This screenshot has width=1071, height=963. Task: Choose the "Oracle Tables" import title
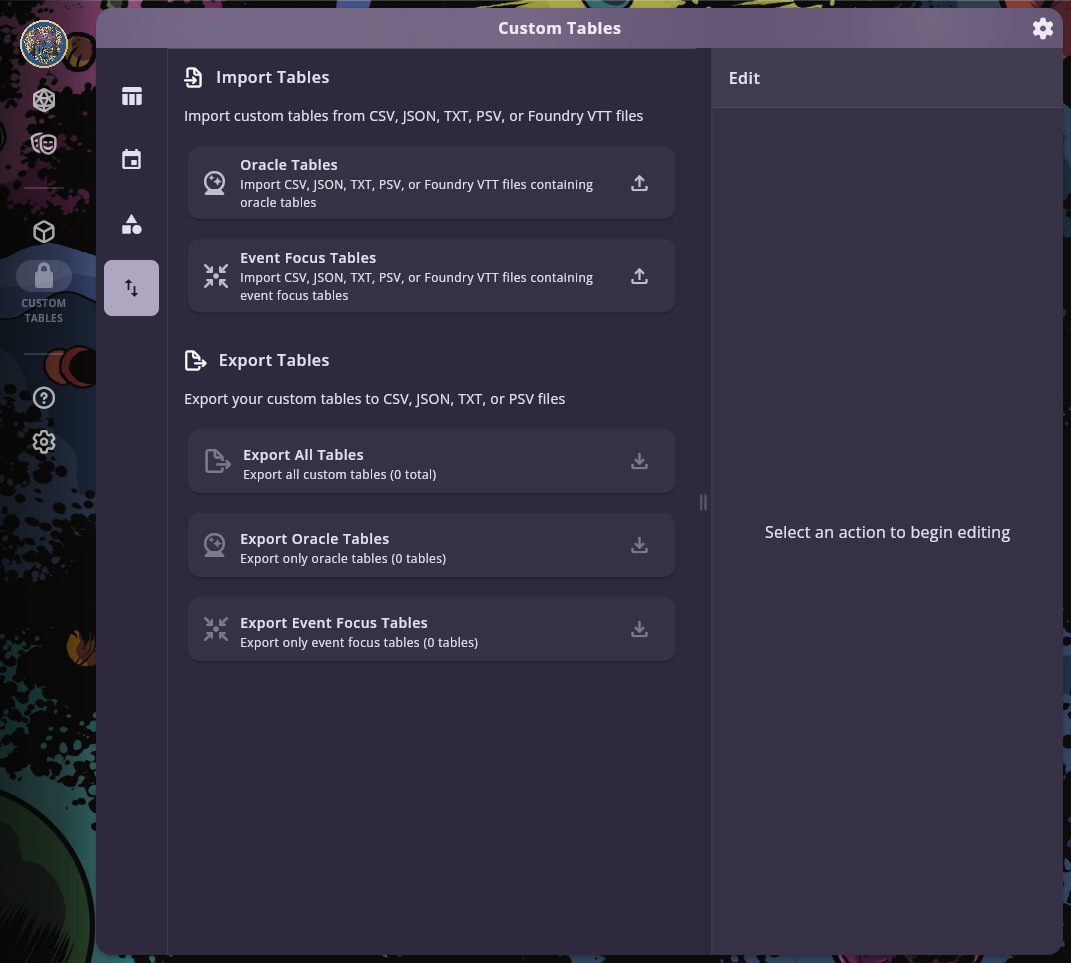(289, 165)
